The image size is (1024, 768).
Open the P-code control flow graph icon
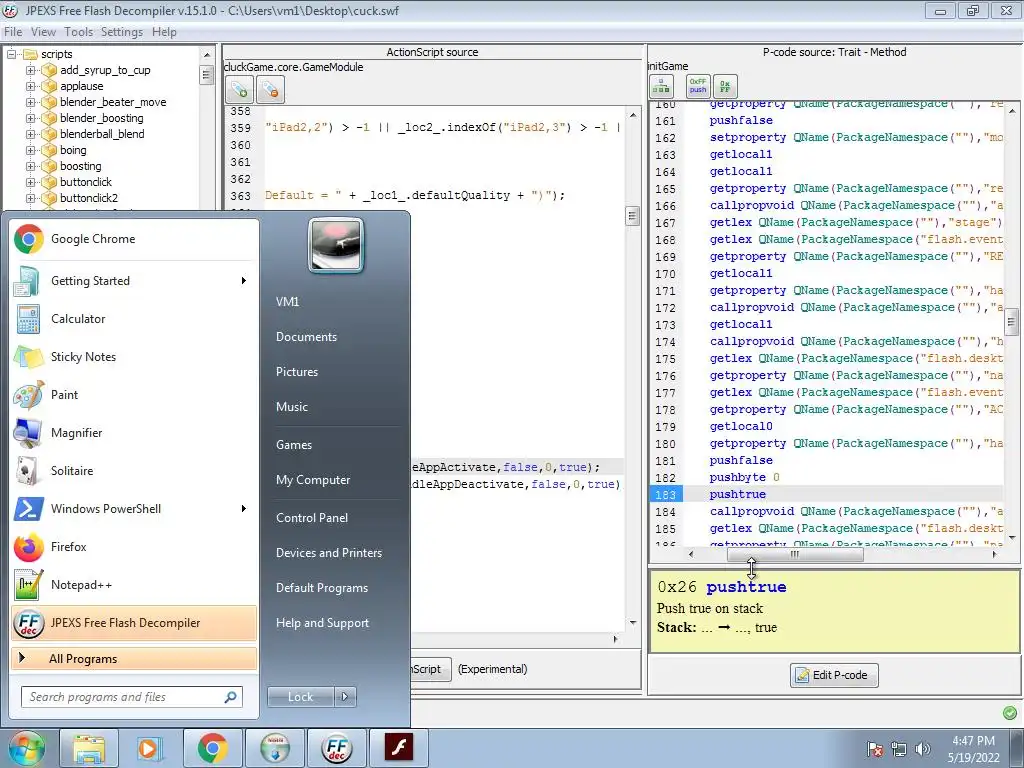[661, 86]
